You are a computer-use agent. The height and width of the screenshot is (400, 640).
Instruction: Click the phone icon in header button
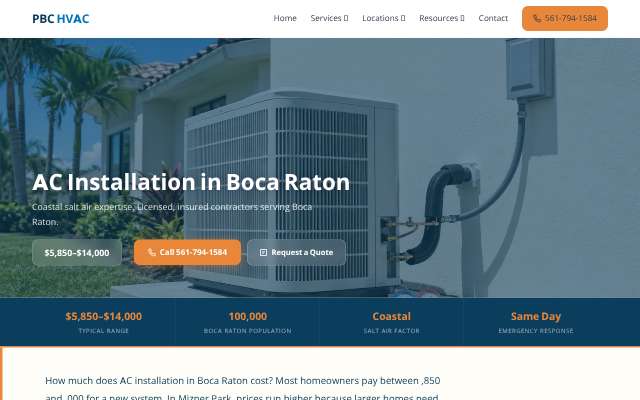click(x=537, y=18)
